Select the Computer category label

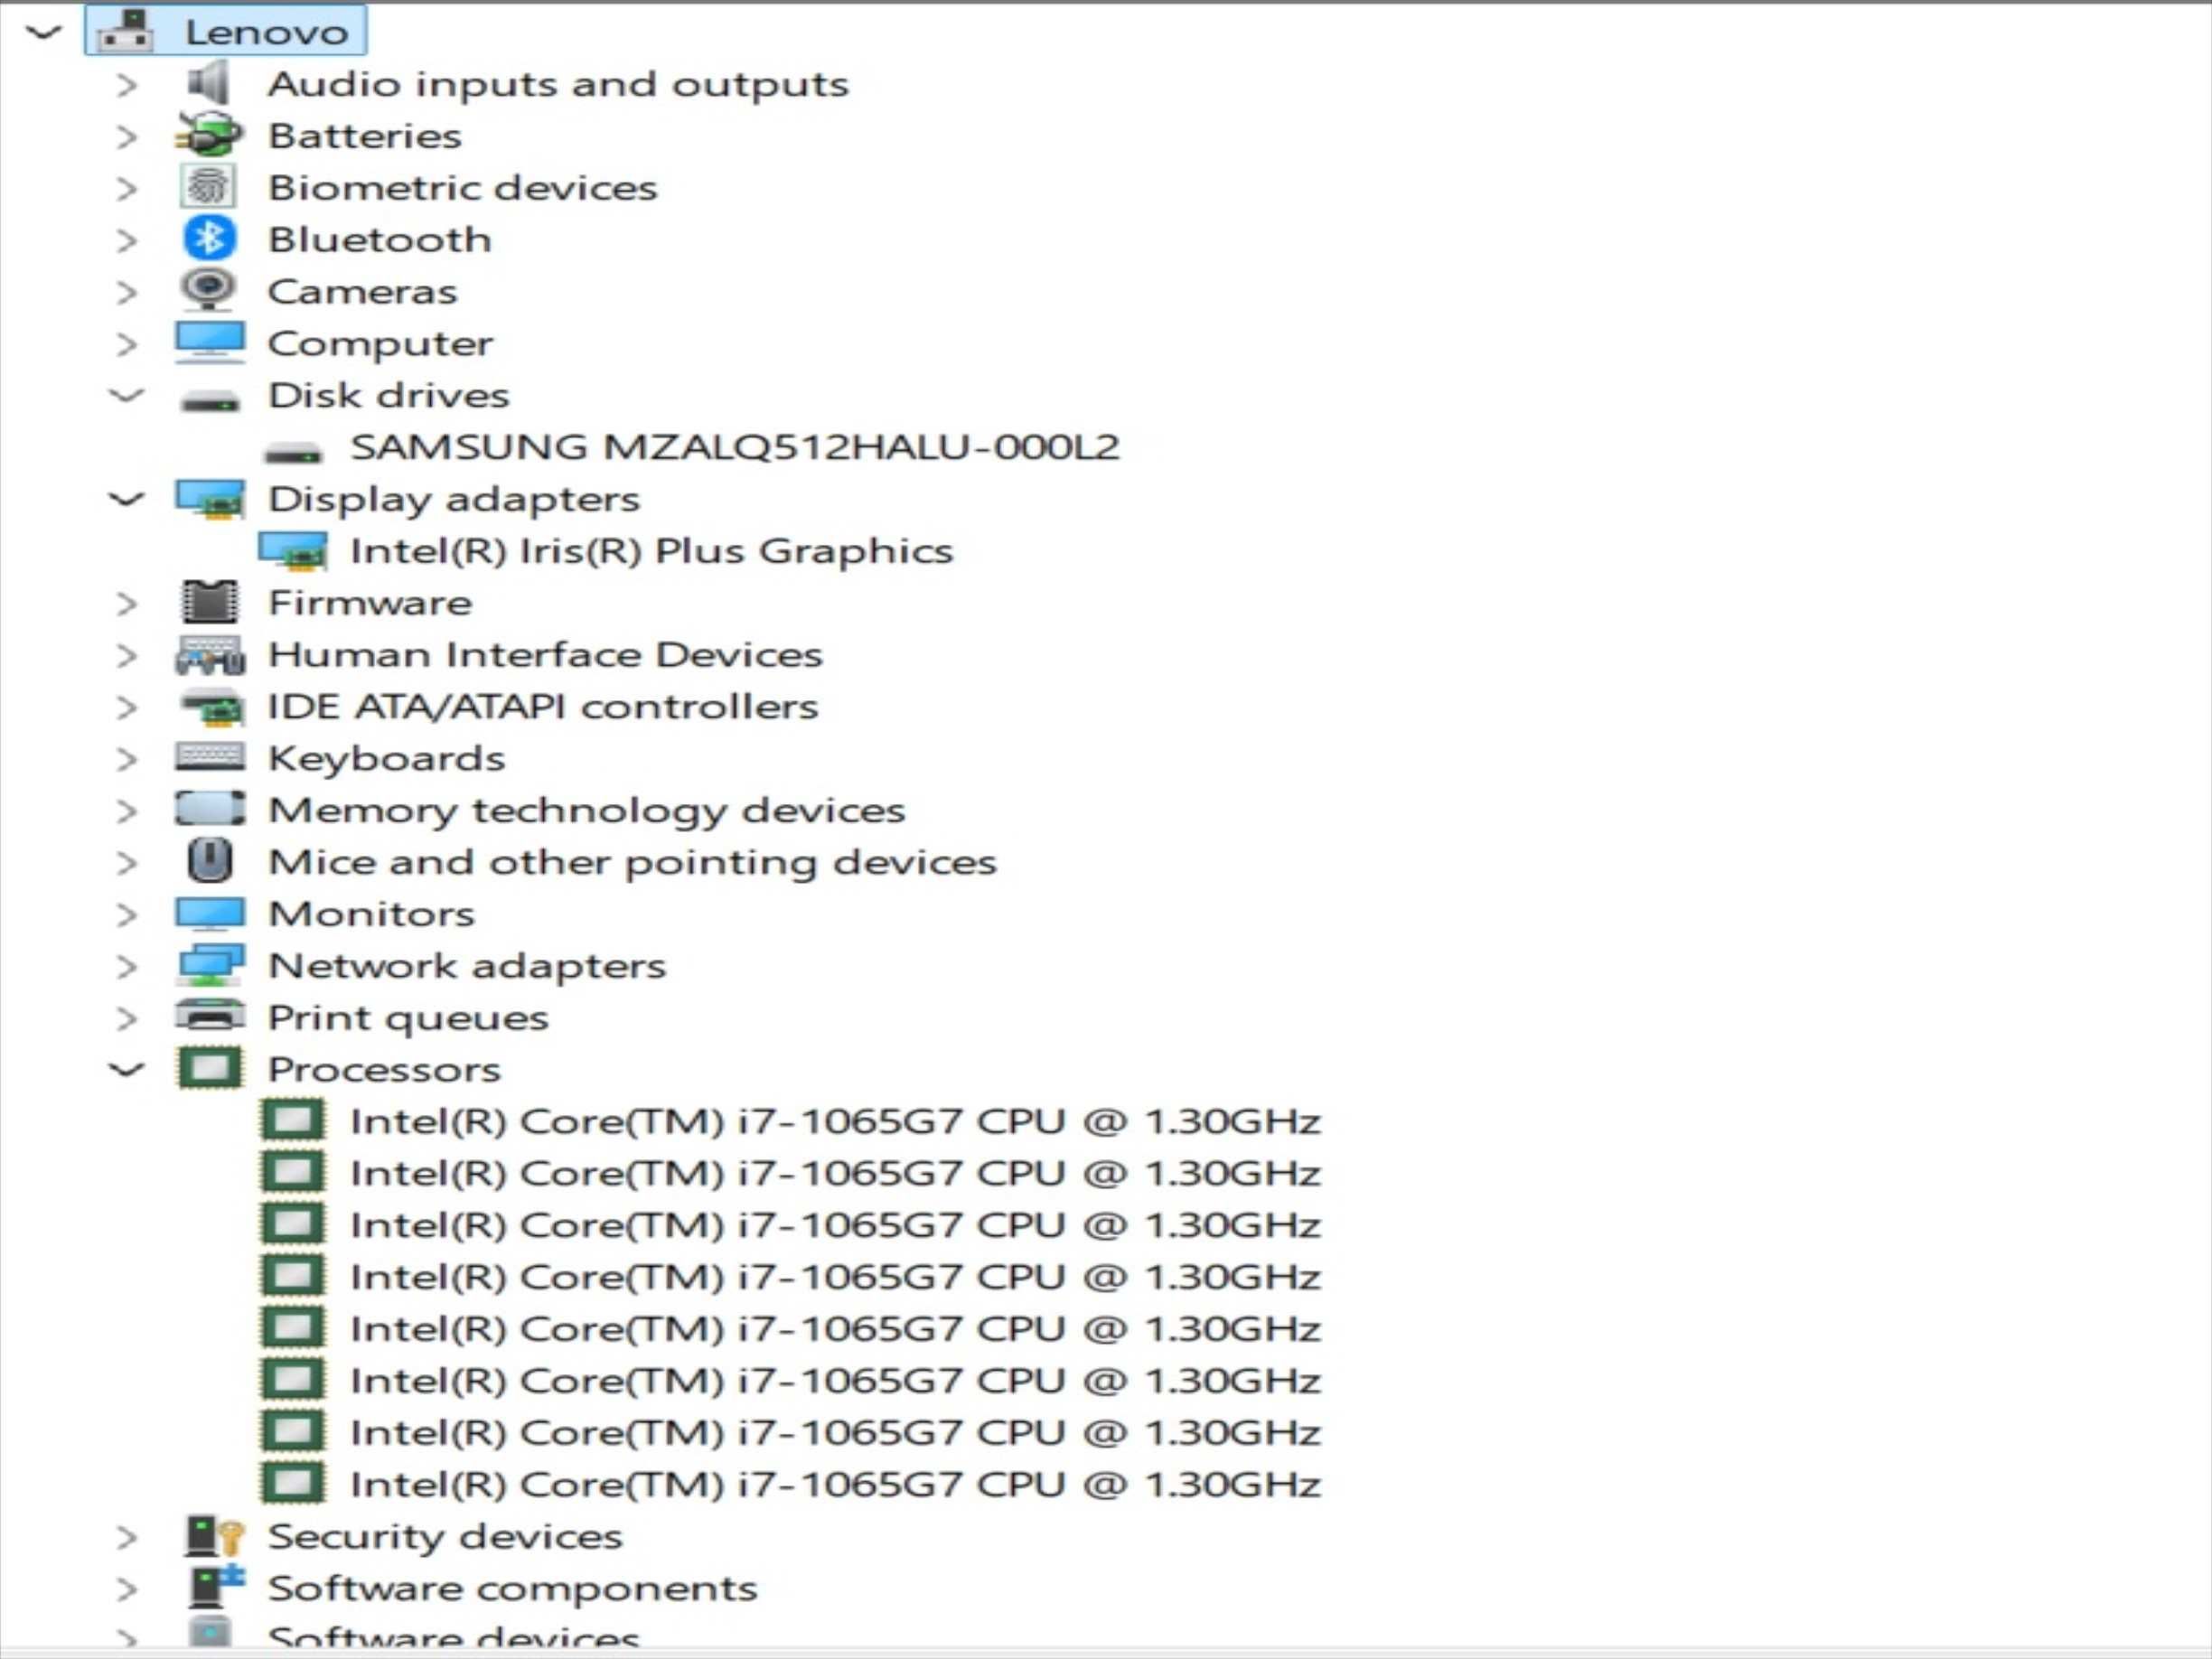pos(380,343)
